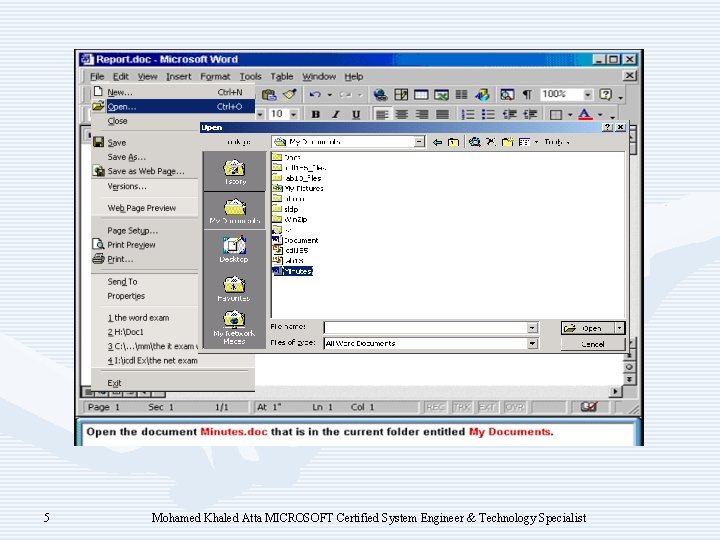Open Tables and Borders toolbar icon
The image size is (720, 540).
tap(401, 95)
